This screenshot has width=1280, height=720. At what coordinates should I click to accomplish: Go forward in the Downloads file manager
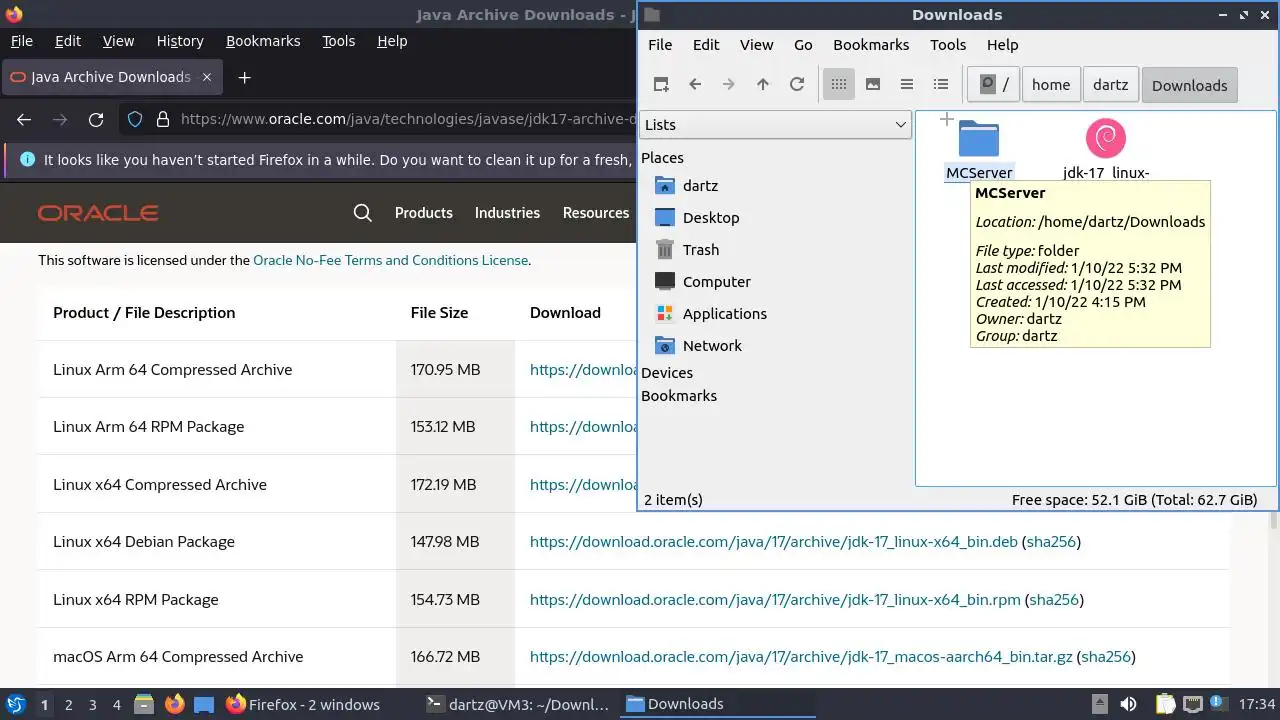point(729,85)
